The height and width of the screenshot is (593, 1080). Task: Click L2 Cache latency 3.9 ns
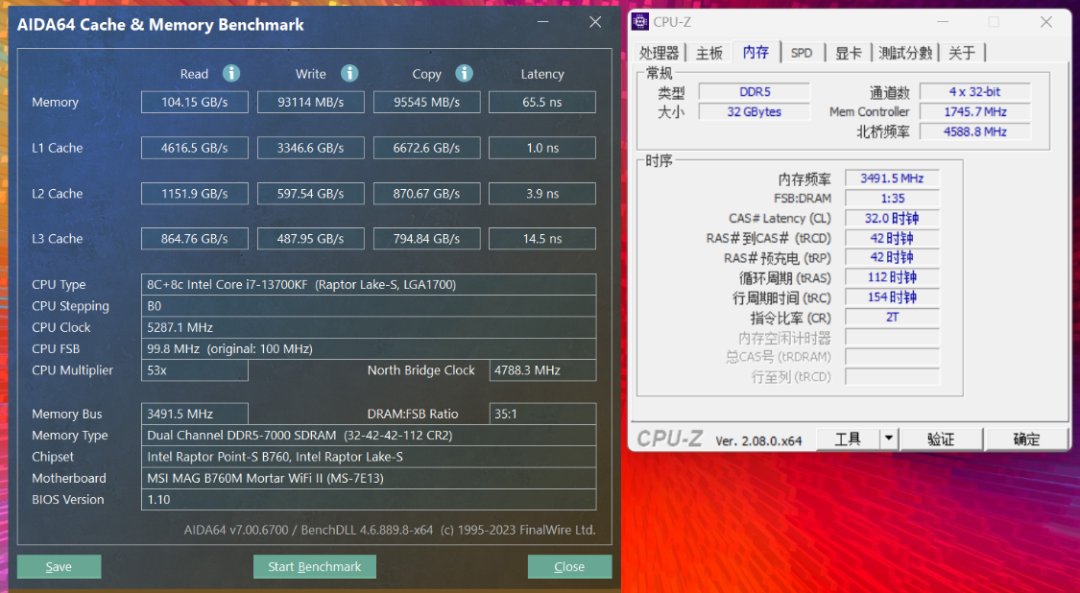[x=542, y=194]
